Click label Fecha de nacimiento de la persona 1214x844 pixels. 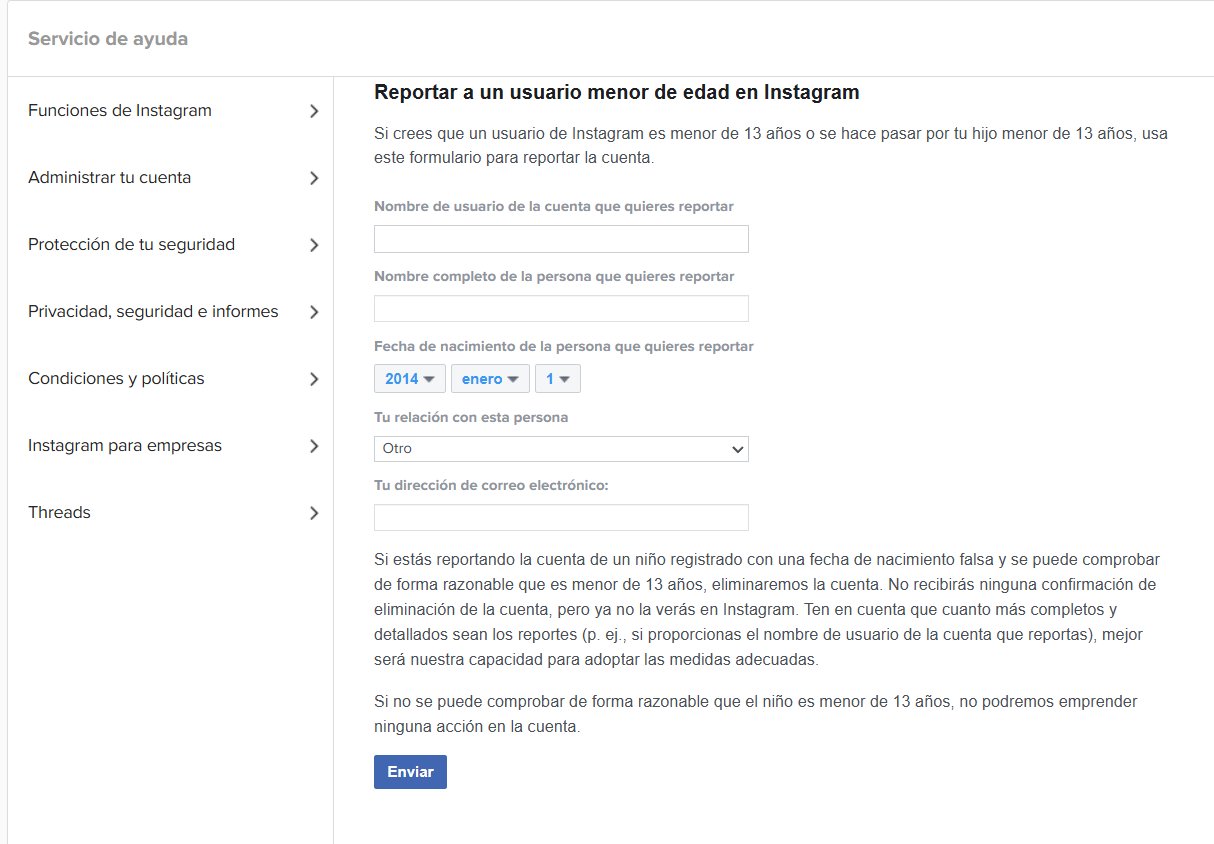[x=564, y=347]
